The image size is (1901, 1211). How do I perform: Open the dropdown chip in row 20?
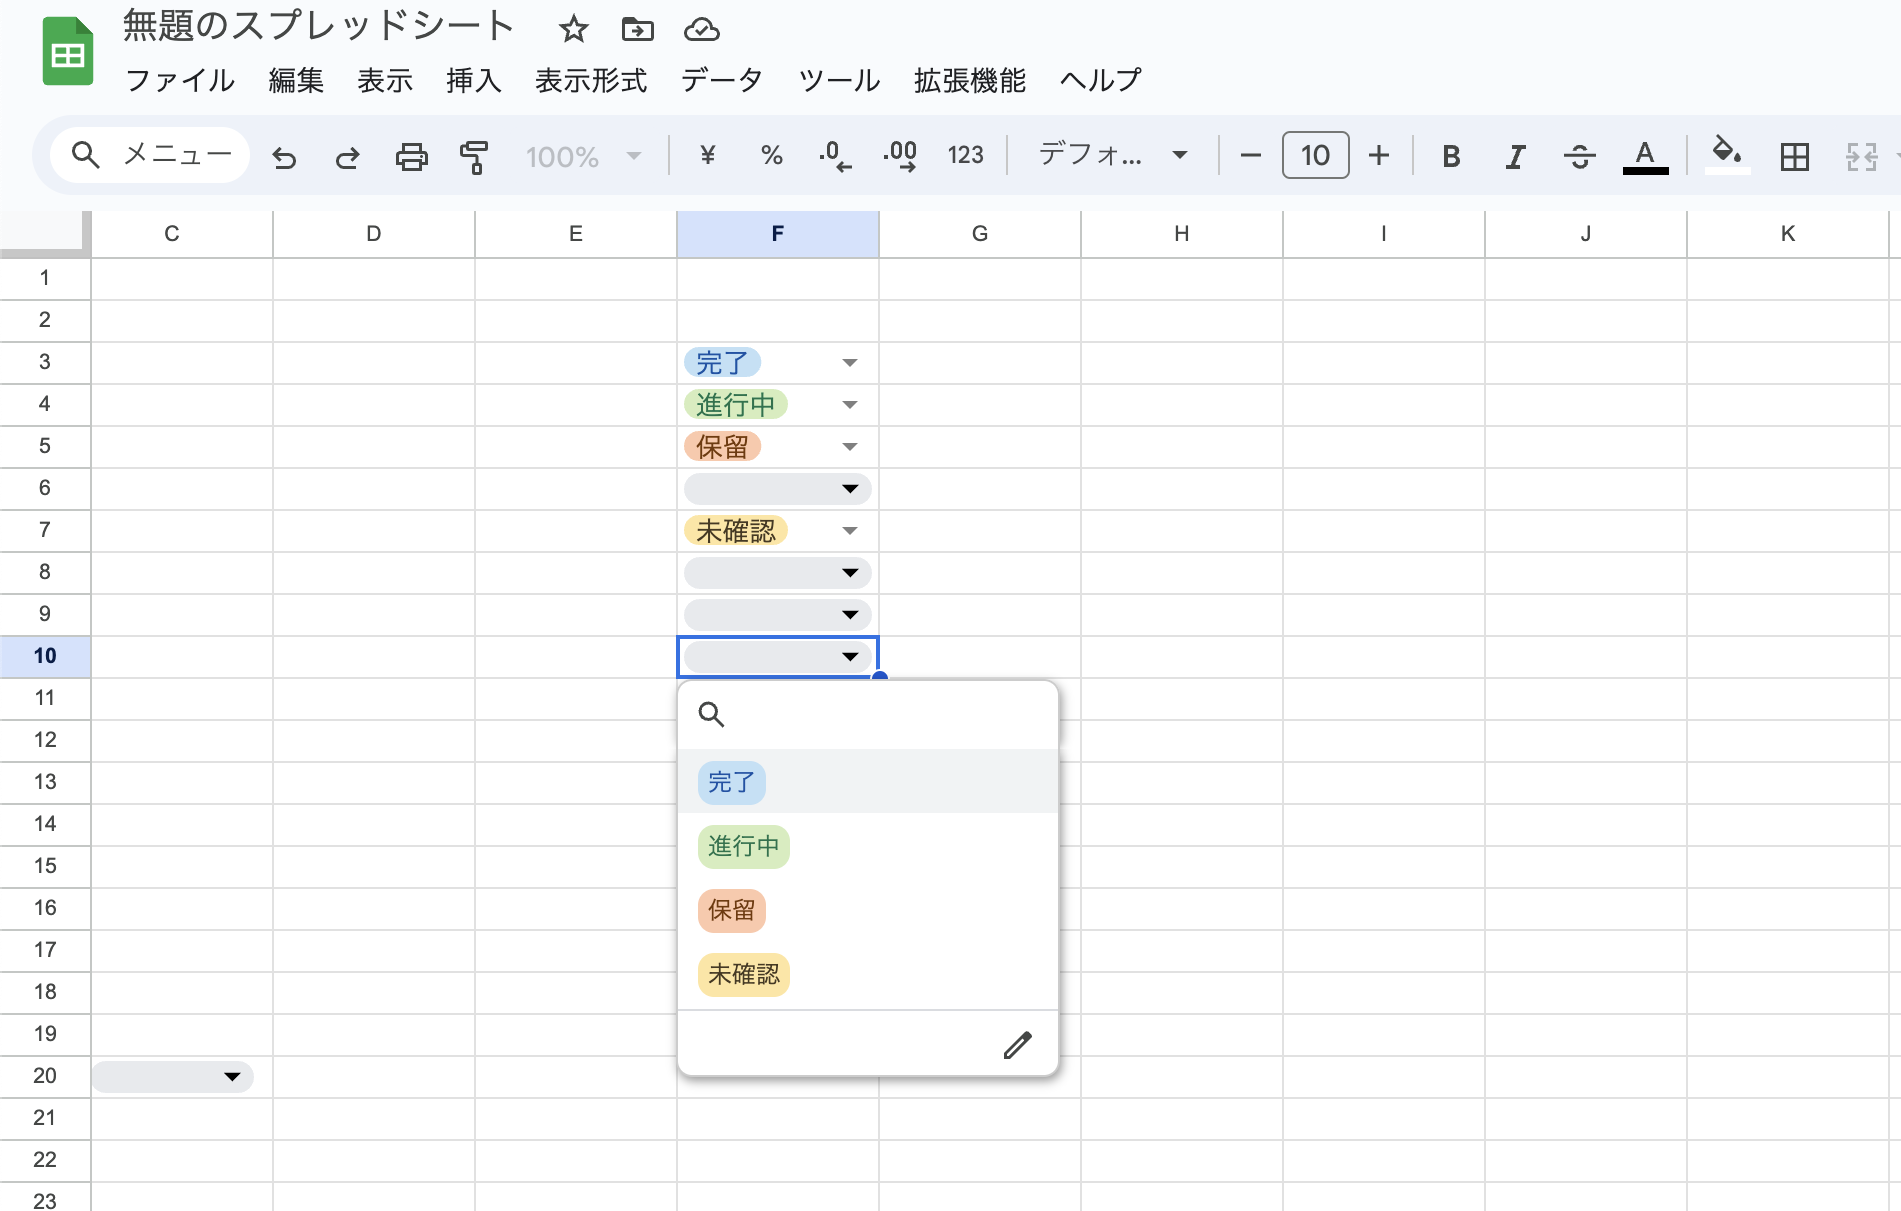(x=231, y=1077)
